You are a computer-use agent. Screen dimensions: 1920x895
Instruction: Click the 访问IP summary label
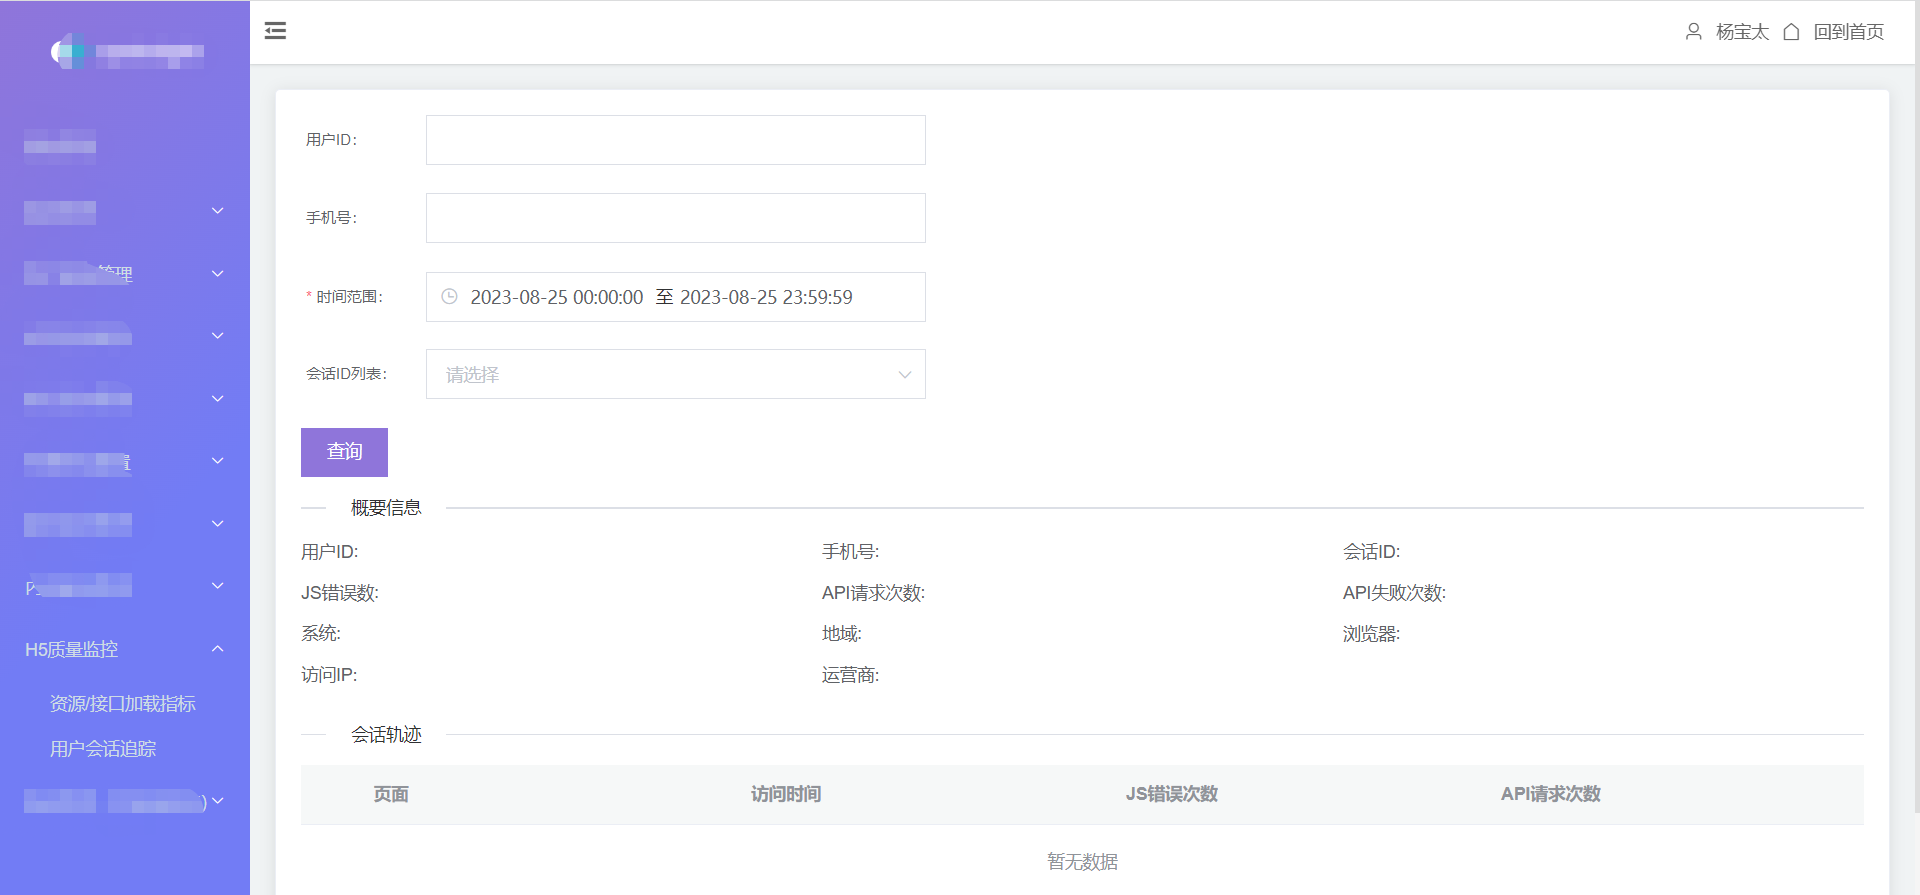329,675
